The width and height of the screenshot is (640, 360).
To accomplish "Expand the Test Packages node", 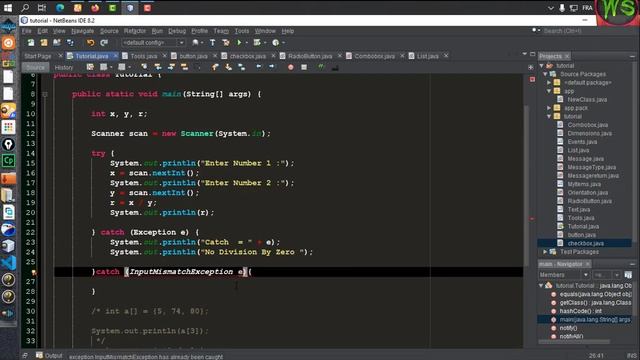I will [545, 252].
